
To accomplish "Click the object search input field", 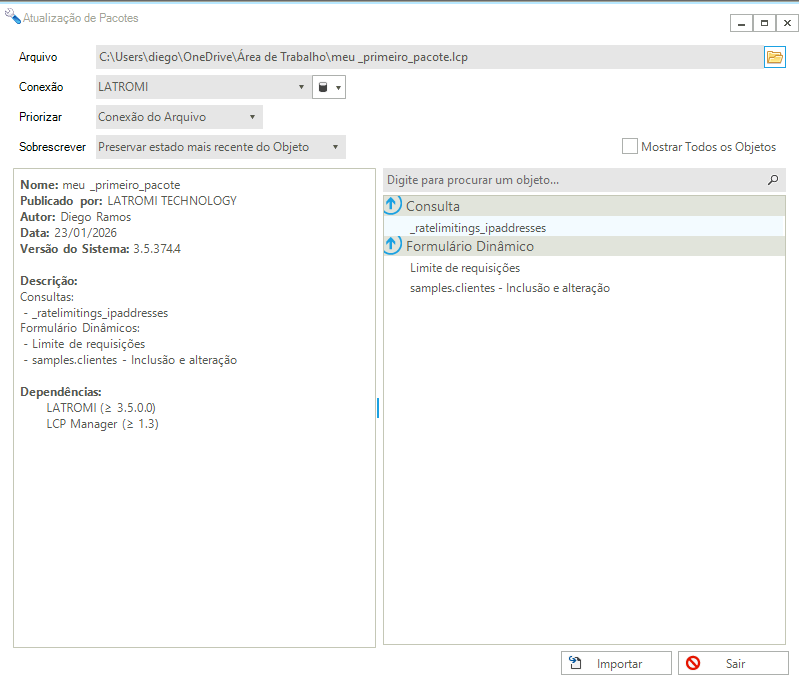I will [x=570, y=180].
